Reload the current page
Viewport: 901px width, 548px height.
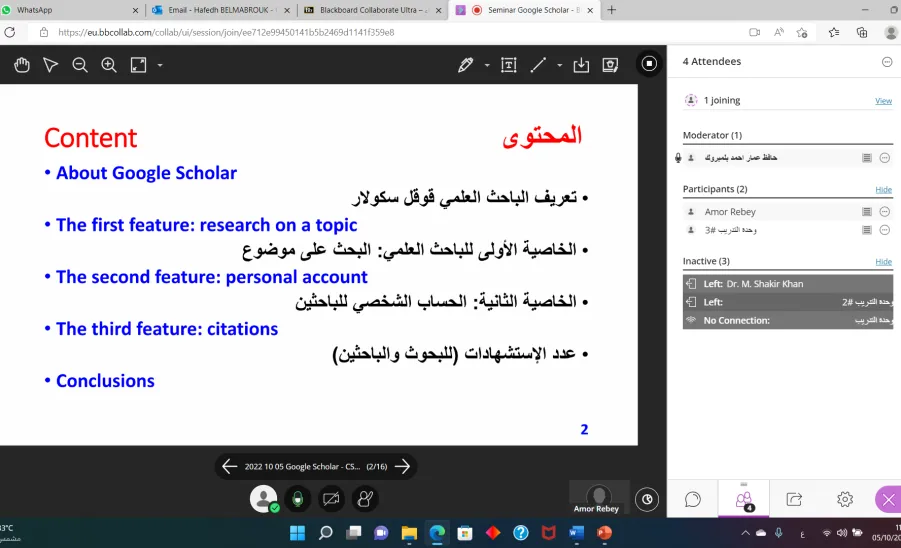point(10,32)
